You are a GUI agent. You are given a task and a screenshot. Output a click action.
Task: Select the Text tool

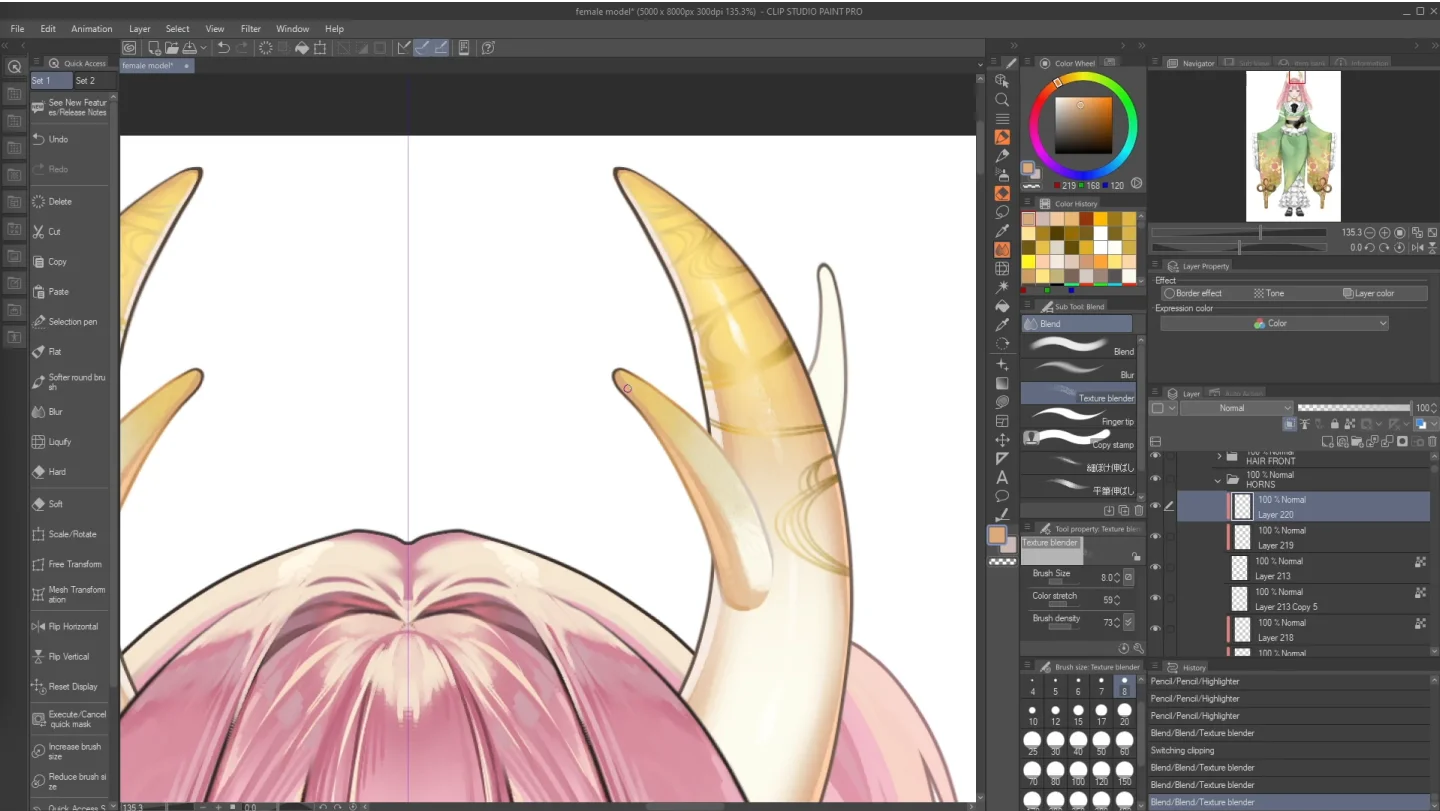1002,477
